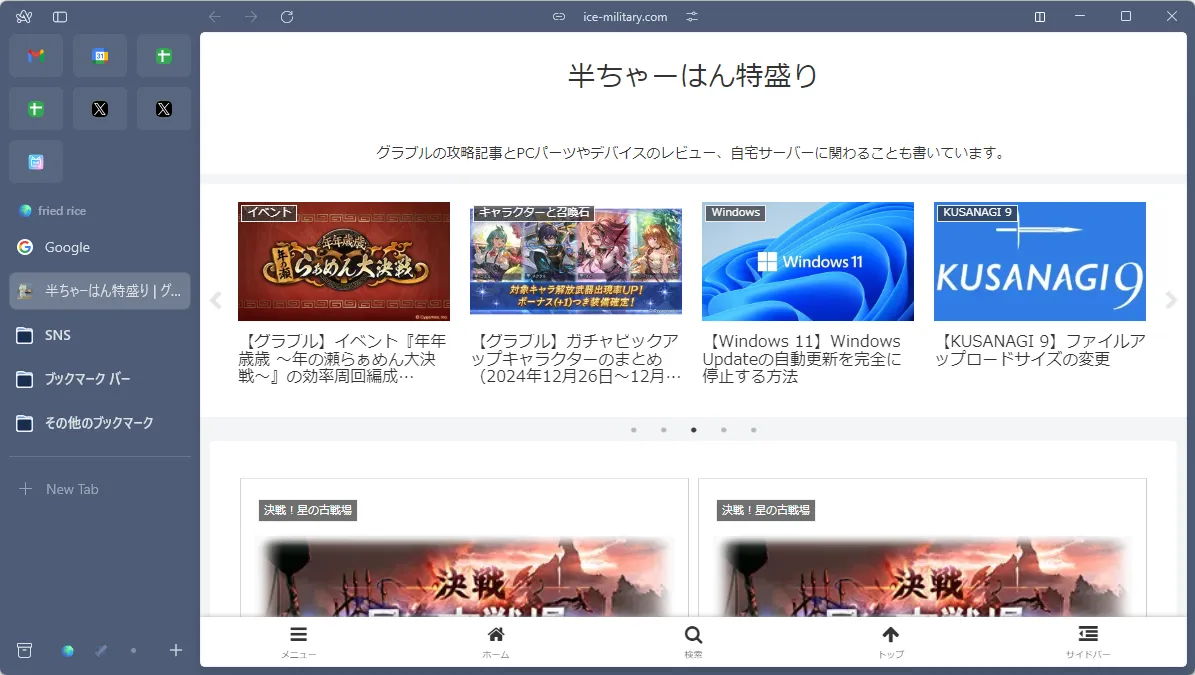Copy page URL via link icon

(559, 17)
